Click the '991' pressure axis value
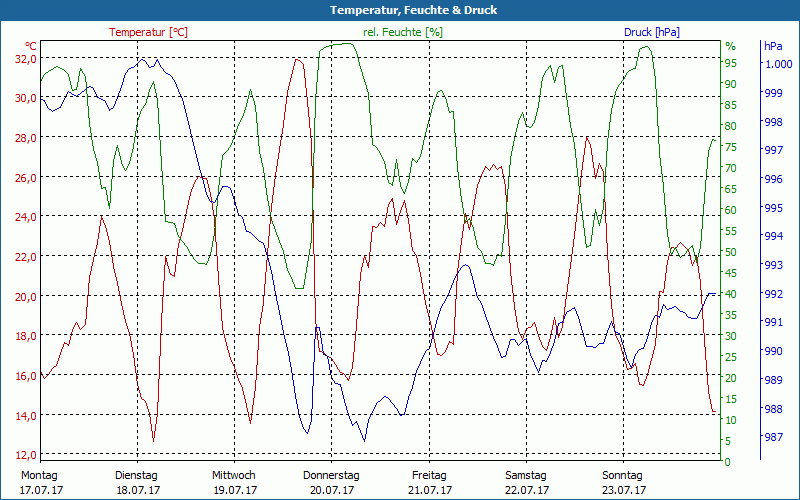Image resolution: width=800 pixels, height=500 pixels. pyautogui.click(x=773, y=322)
